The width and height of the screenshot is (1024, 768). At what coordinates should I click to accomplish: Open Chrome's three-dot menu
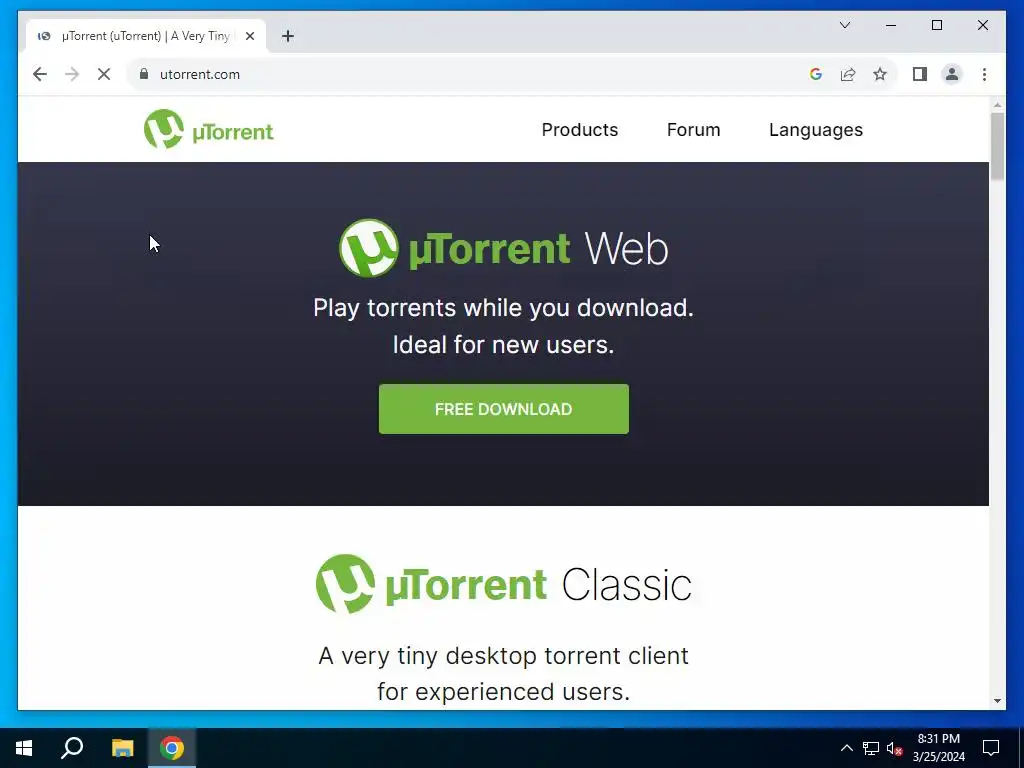tap(984, 74)
